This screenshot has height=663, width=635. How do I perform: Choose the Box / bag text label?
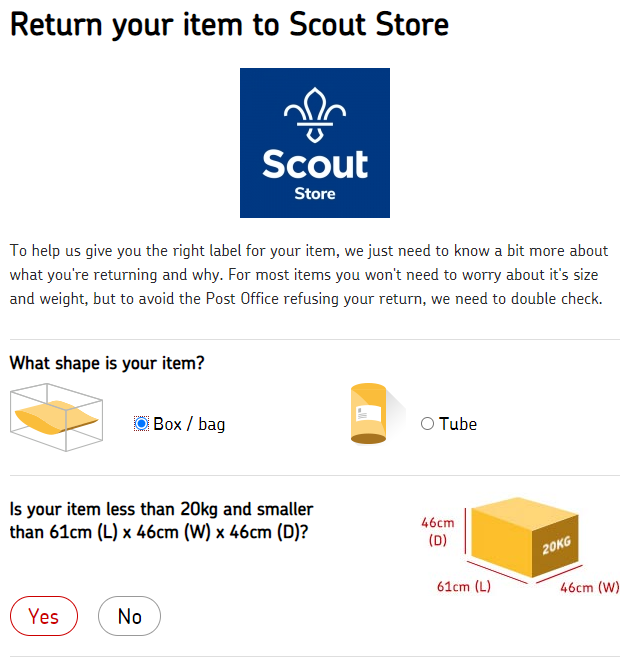(189, 424)
